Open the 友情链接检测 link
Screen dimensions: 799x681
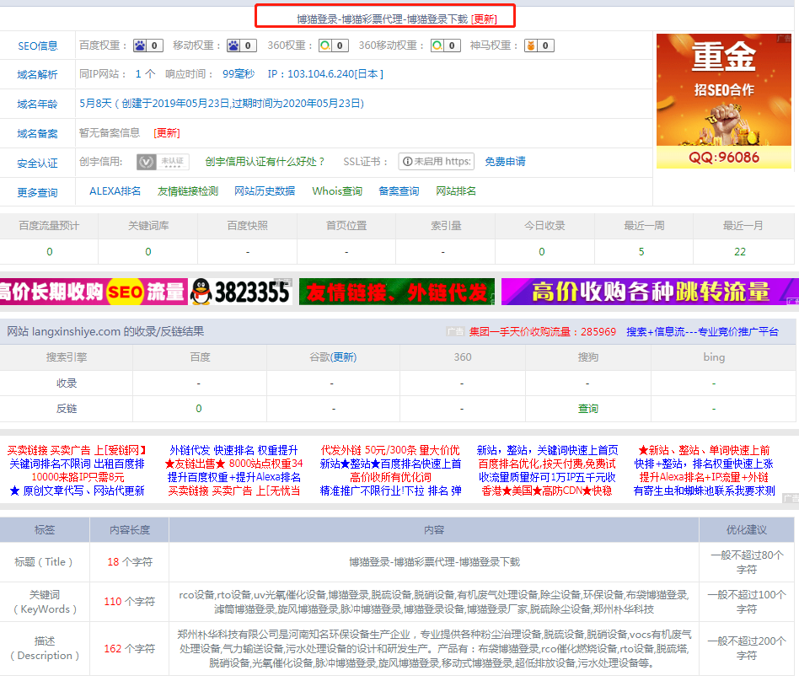(188, 191)
